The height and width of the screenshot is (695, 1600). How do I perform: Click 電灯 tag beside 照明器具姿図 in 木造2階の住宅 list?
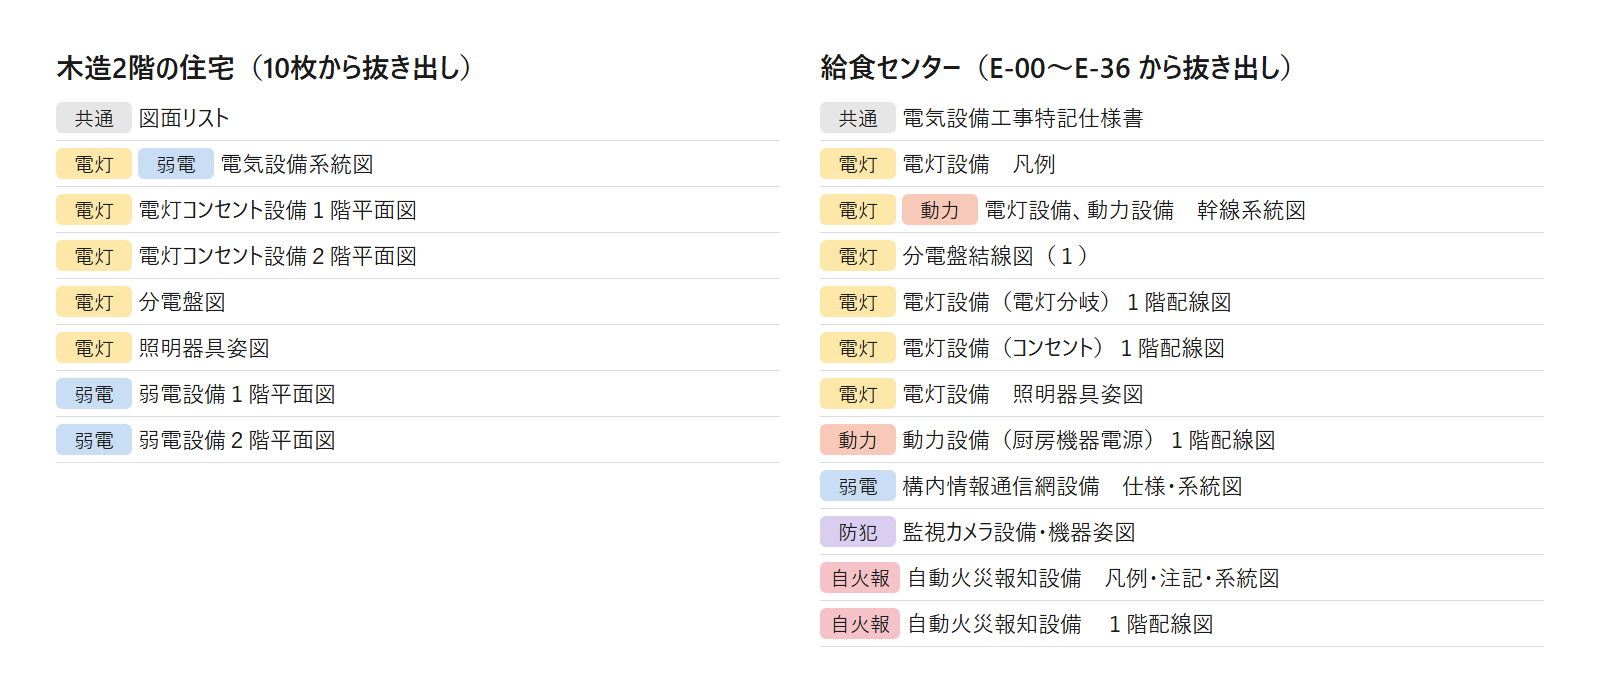click(94, 348)
